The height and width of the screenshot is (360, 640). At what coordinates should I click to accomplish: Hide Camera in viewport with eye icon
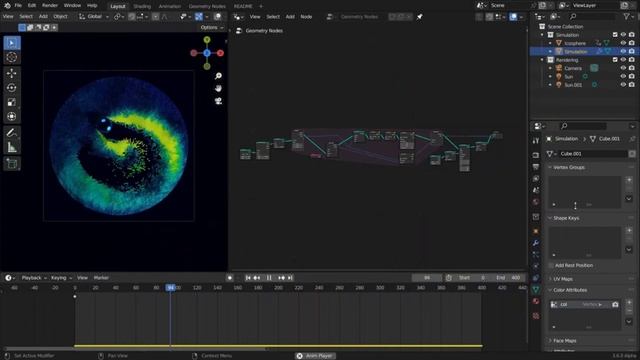pyautogui.click(x=623, y=68)
